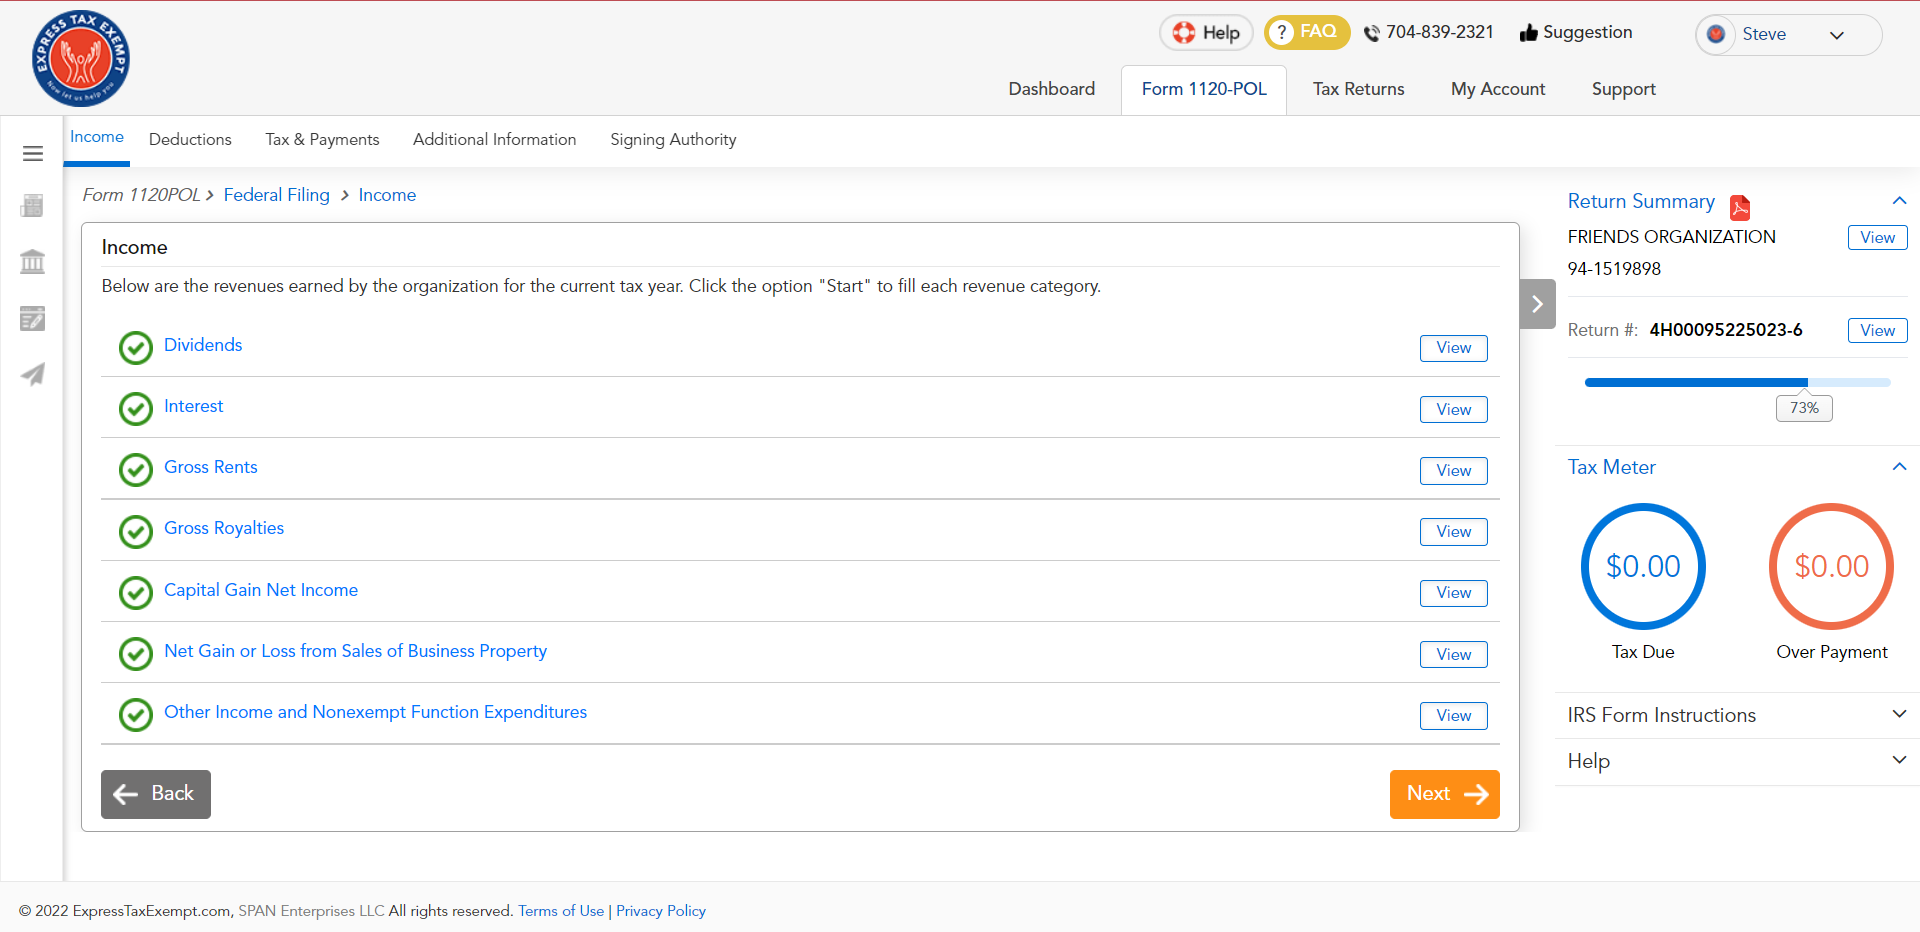The width and height of the screenshot is (1920, 932).
Task: Switch to the Signing Authority sub-tab
Action: click(673, 139)
